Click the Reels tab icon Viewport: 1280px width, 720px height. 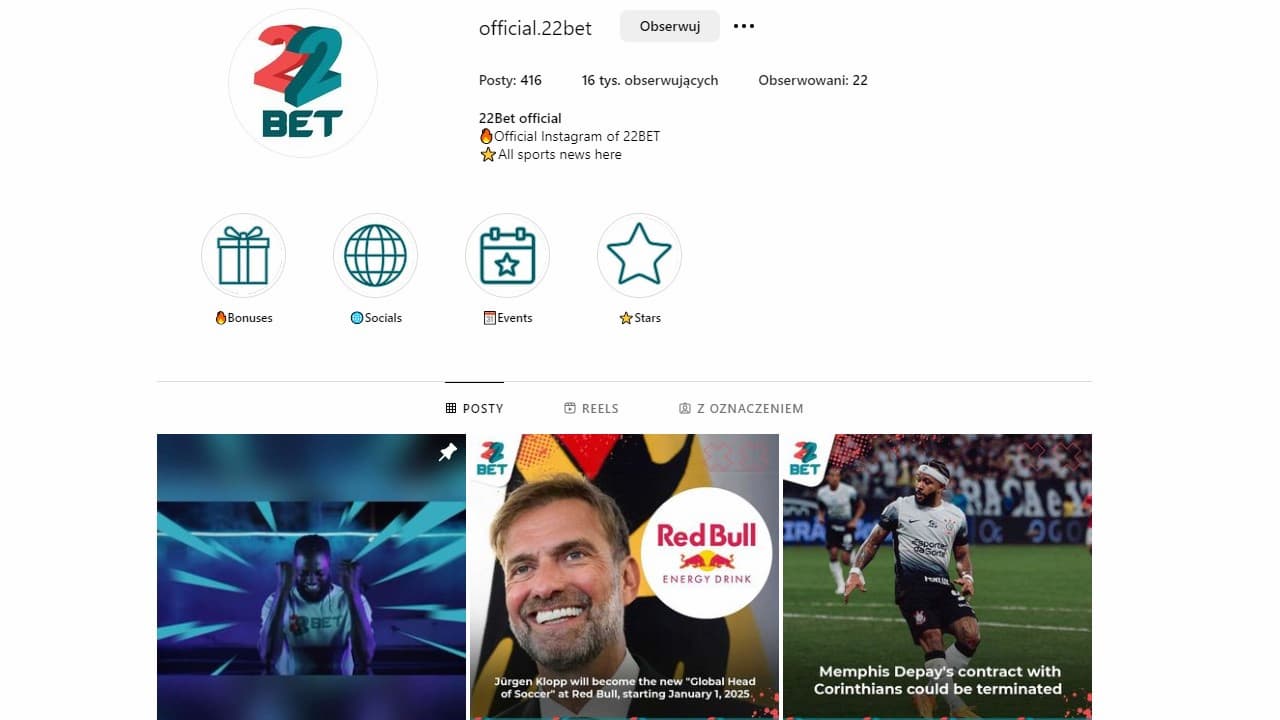click(570, 408)
